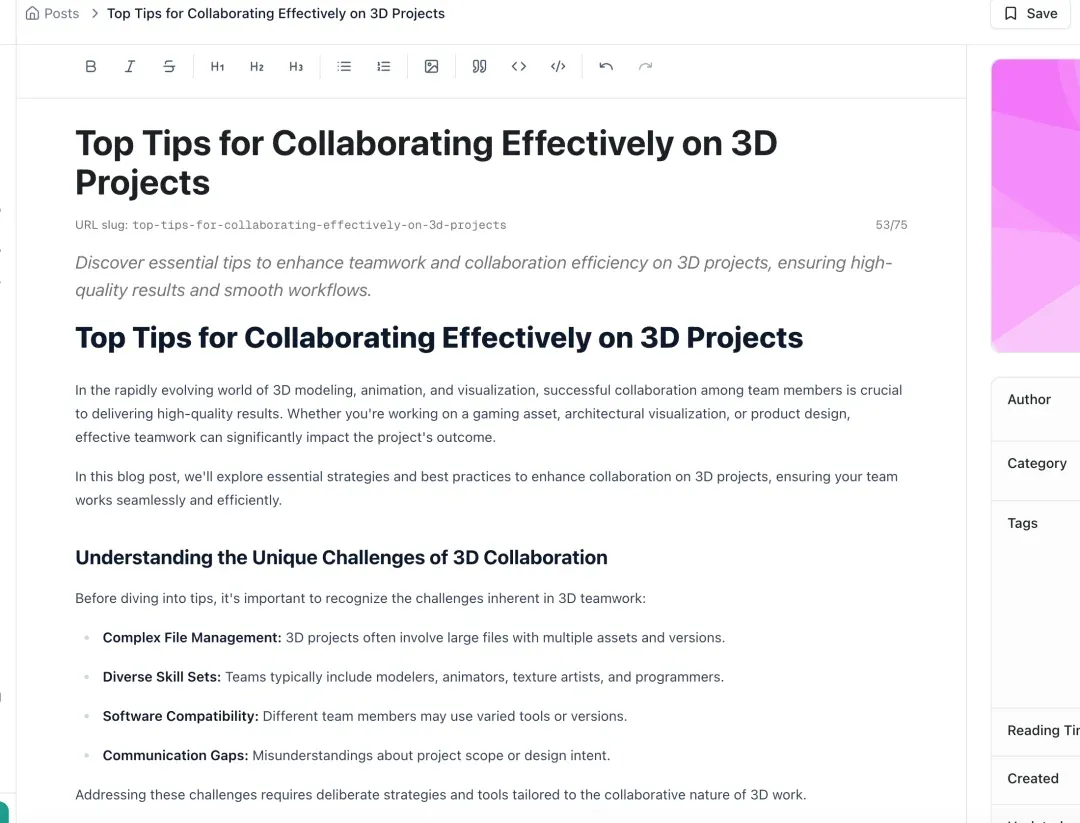Undo the last edit
Screen dimensions: 1080x823
(x=606, y=67)
